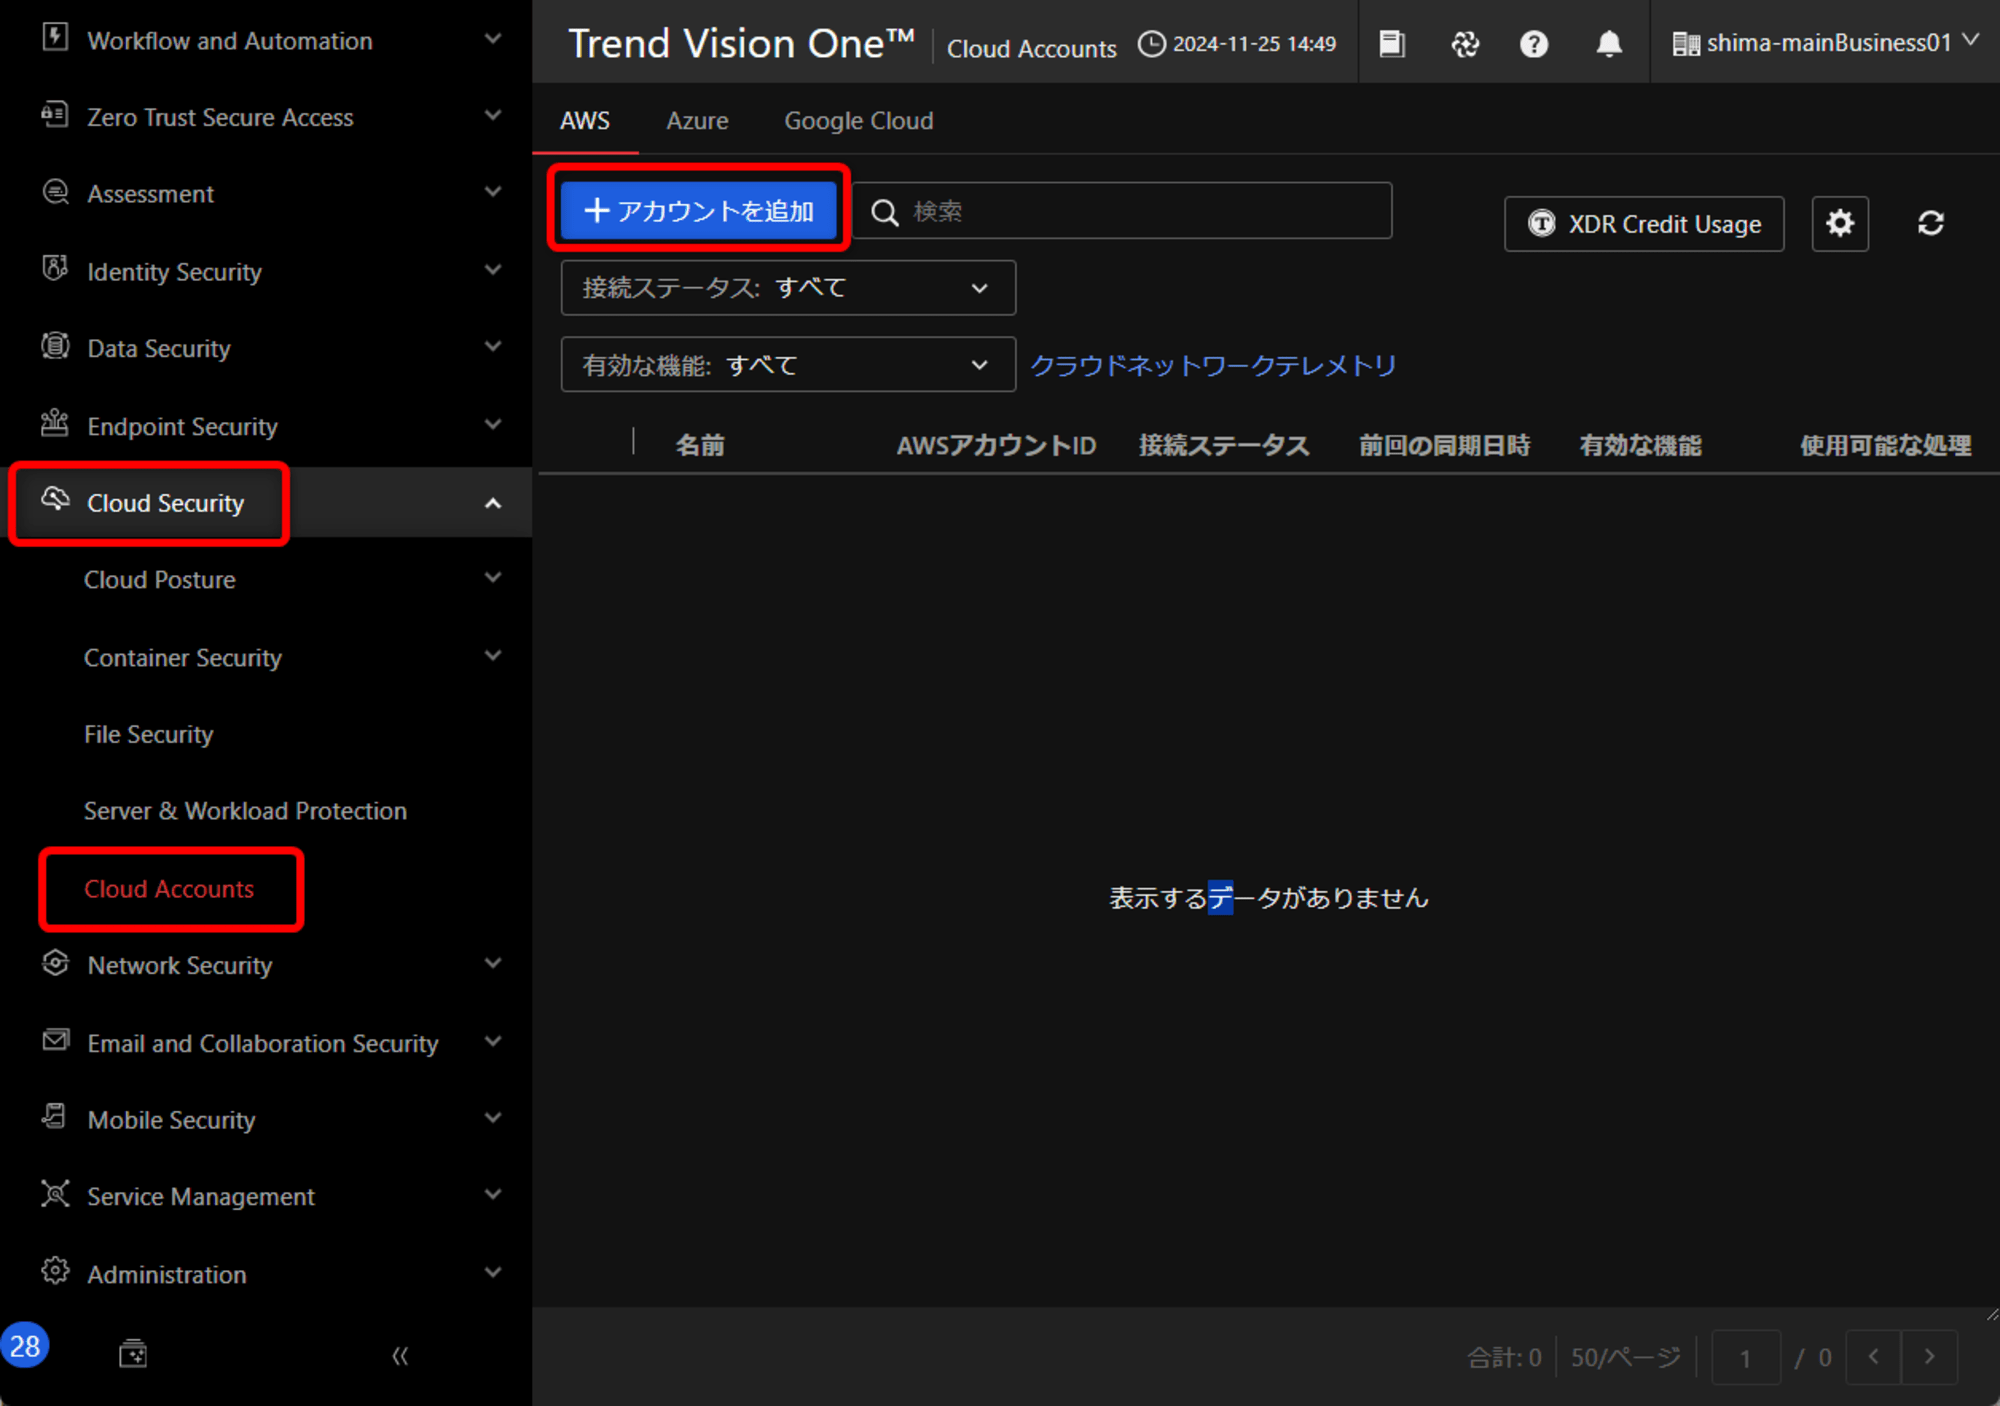Click the calendar icon at the sidebar bottom
This screenshot has height=1406, width=2000.
[133, 1354]
